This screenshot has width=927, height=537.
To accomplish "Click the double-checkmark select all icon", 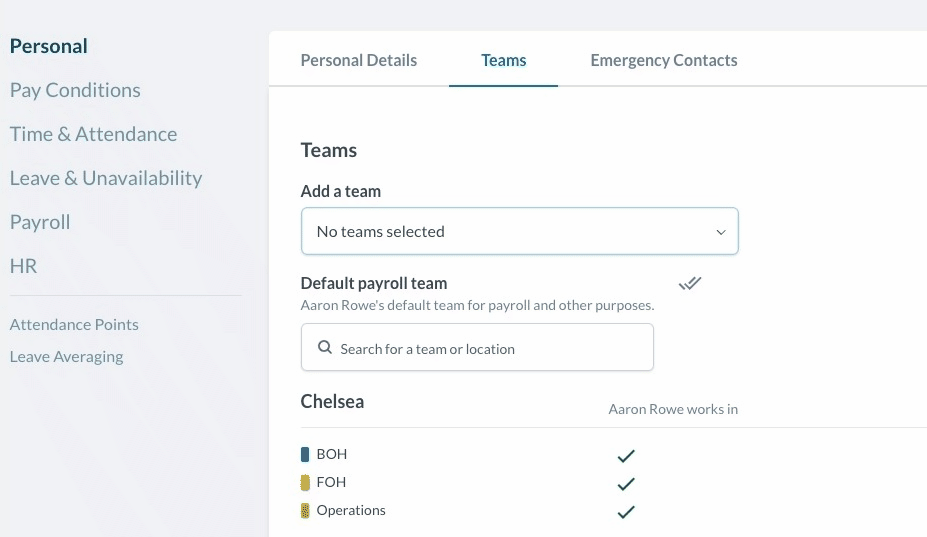I will coord(690,284).
